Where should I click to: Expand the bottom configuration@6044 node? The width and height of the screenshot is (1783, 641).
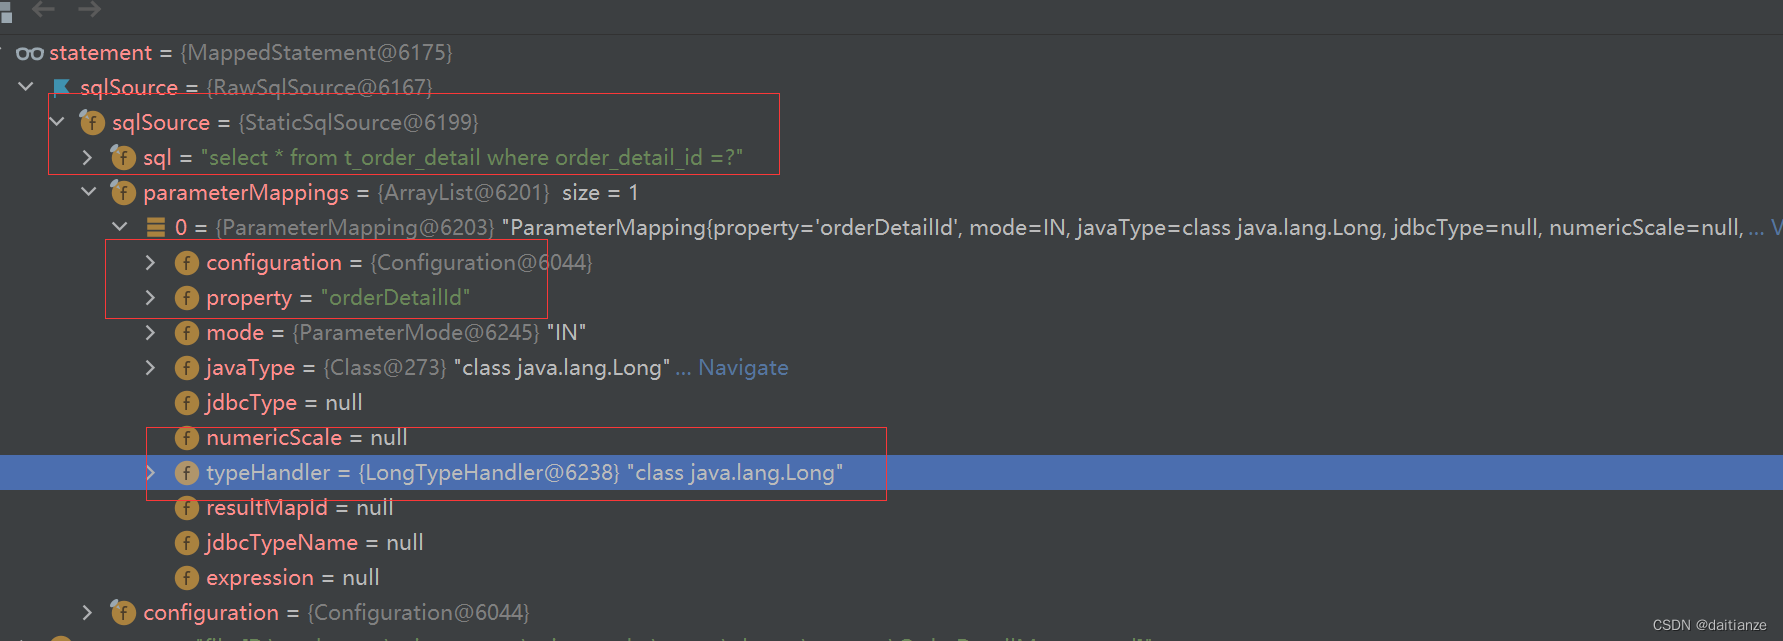[x=87, y=612]
